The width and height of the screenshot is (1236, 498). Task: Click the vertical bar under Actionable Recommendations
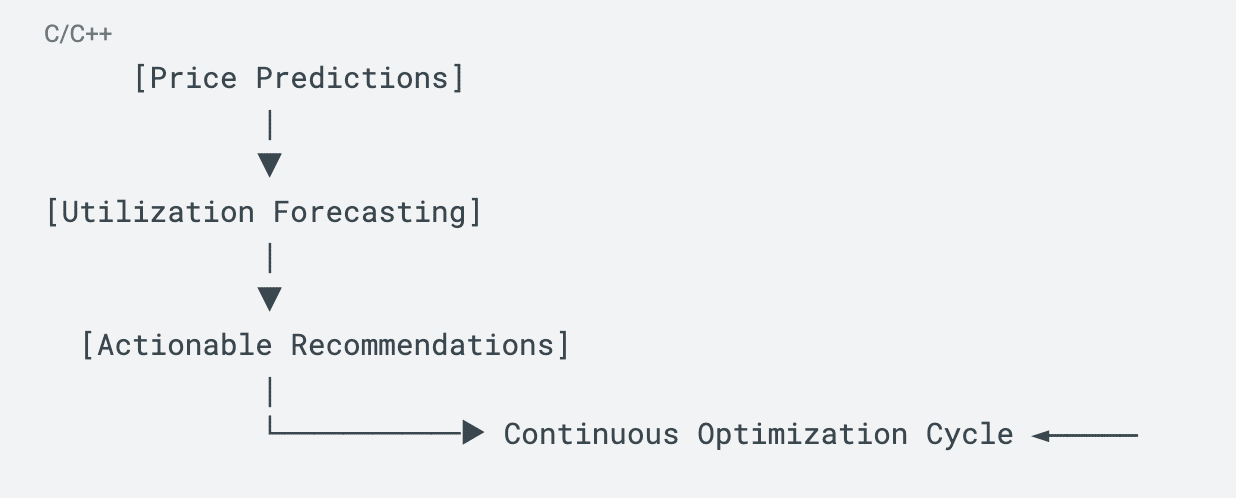pos(270,390)
